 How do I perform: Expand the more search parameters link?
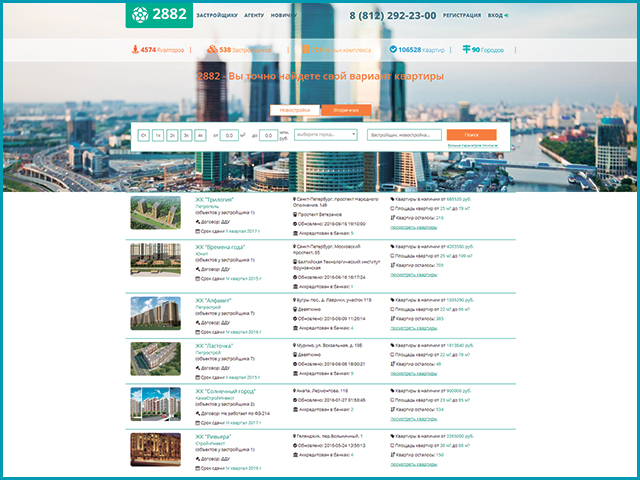tap(473, 146)
